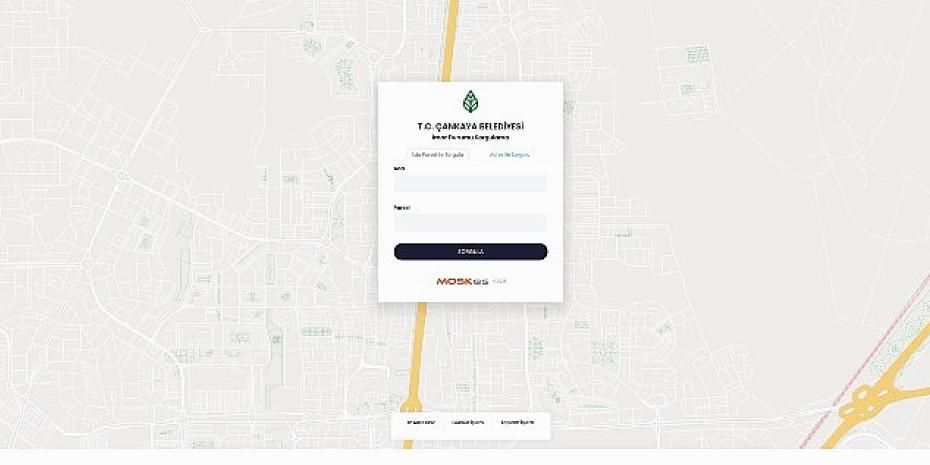Viewport: 930px width, 465px height.
Task: Click the T.C. Çankaya Belediyesi heading
Action: pyautogui.click(x=470, y=126)
